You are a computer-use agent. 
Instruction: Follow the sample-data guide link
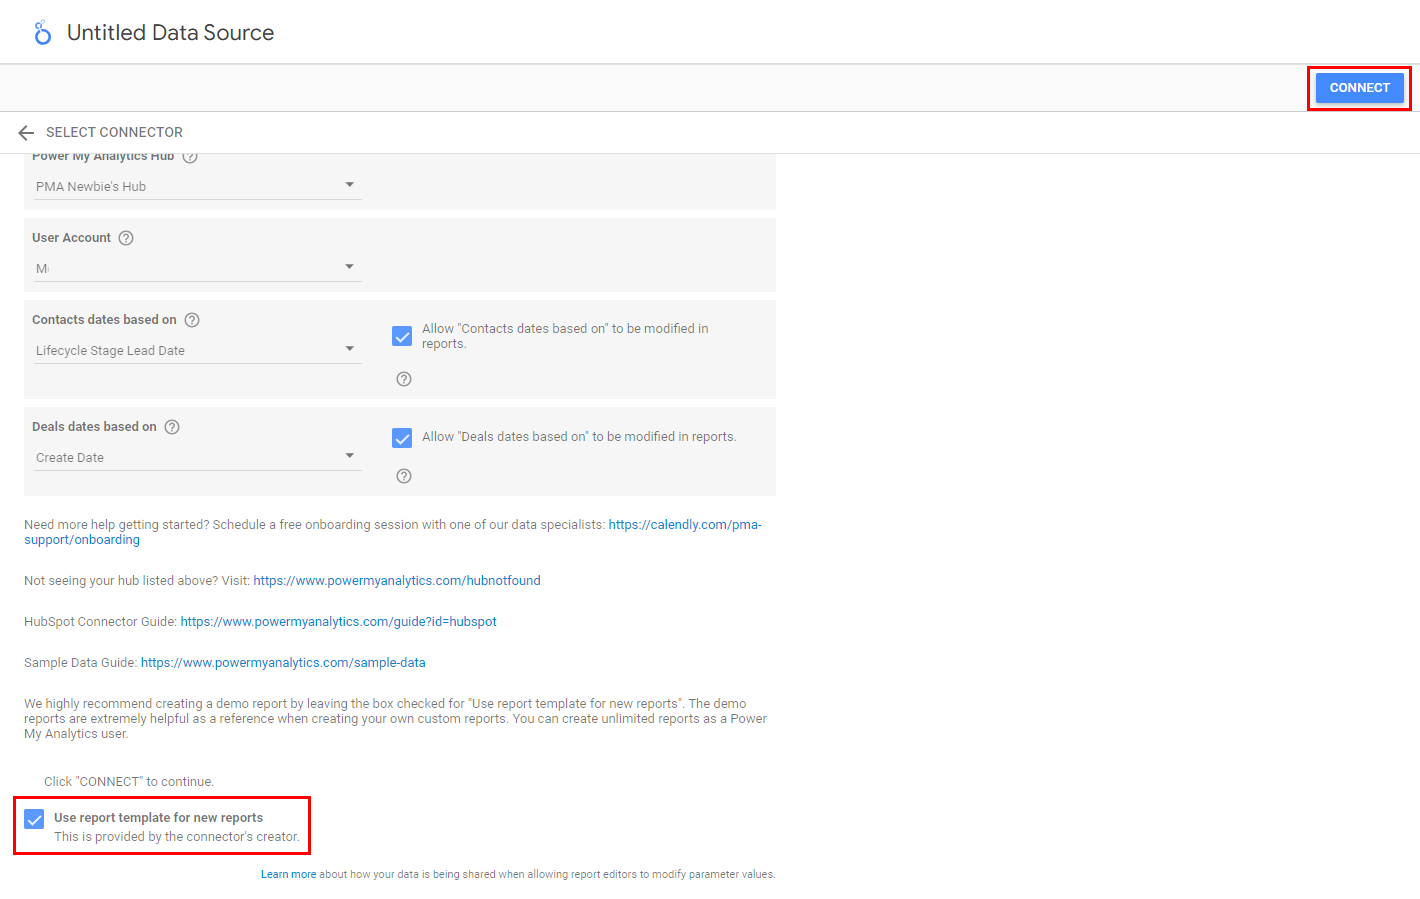[283, 663]
